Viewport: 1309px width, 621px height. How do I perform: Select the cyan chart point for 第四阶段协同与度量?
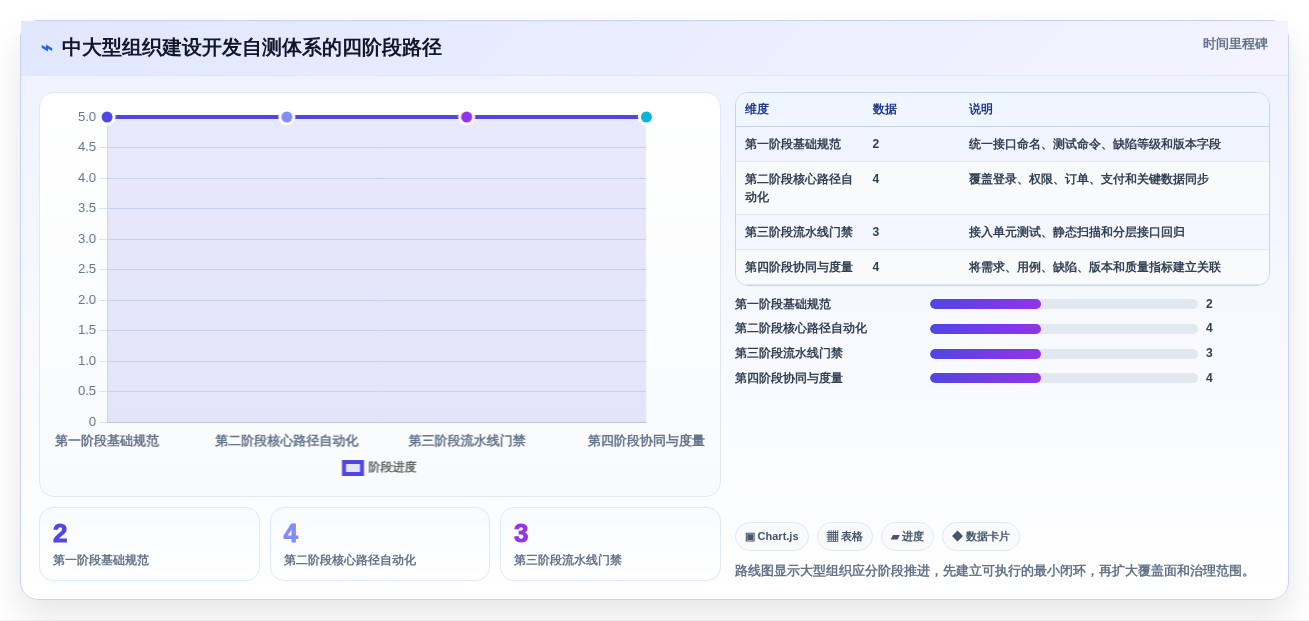click(x=646, y=117)
